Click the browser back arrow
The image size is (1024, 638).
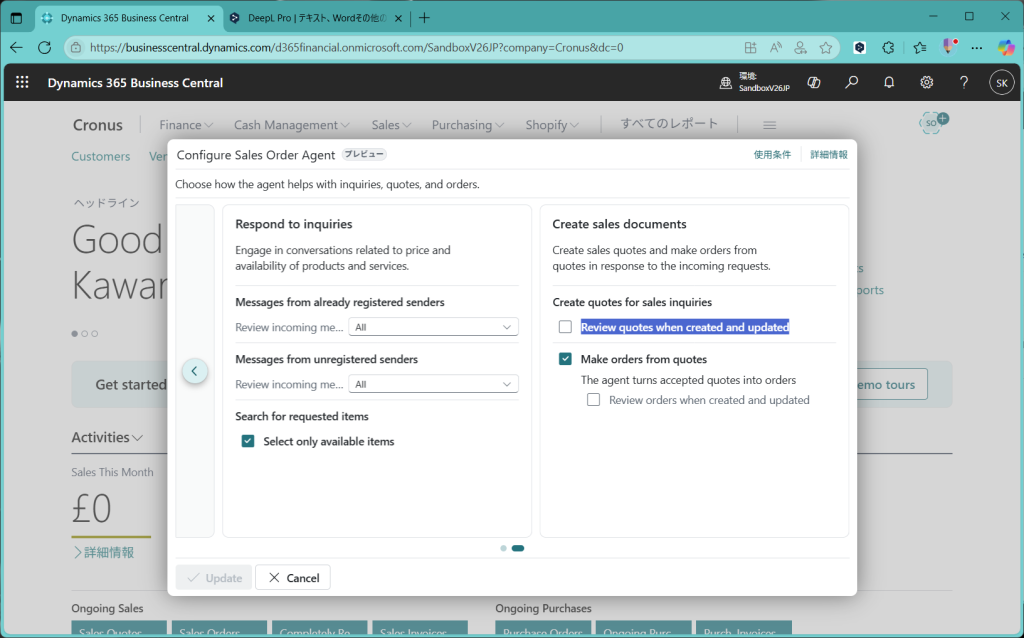pos(16,47)
